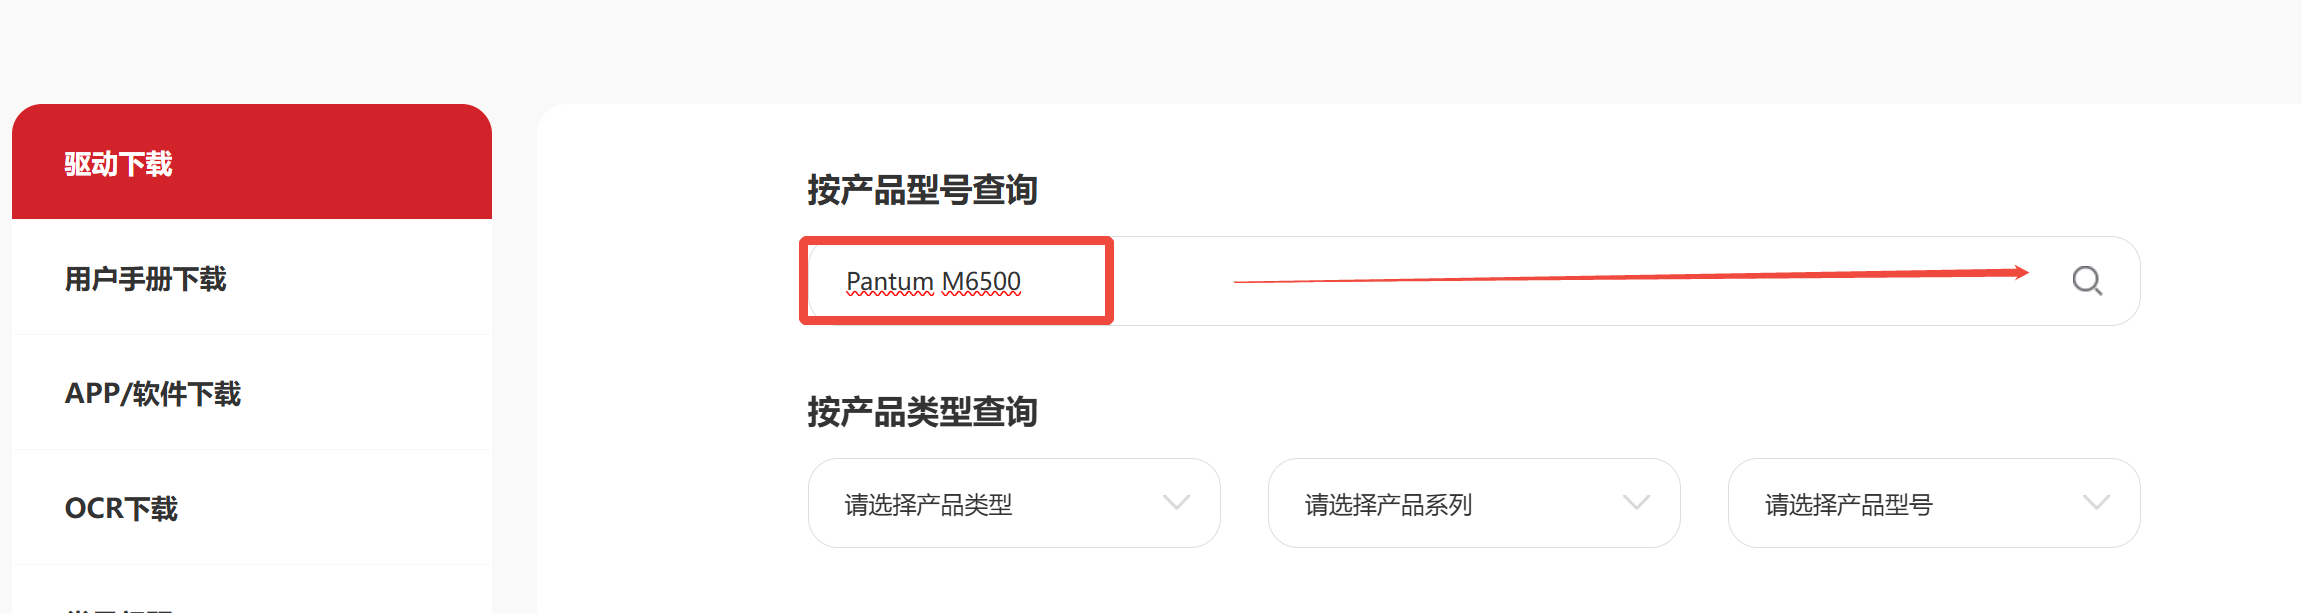This screenshot has width=2302, height=613.
Task: Focus the Pantum M6500 search field
Action: pyautogui.click(x=1474, y=281)
